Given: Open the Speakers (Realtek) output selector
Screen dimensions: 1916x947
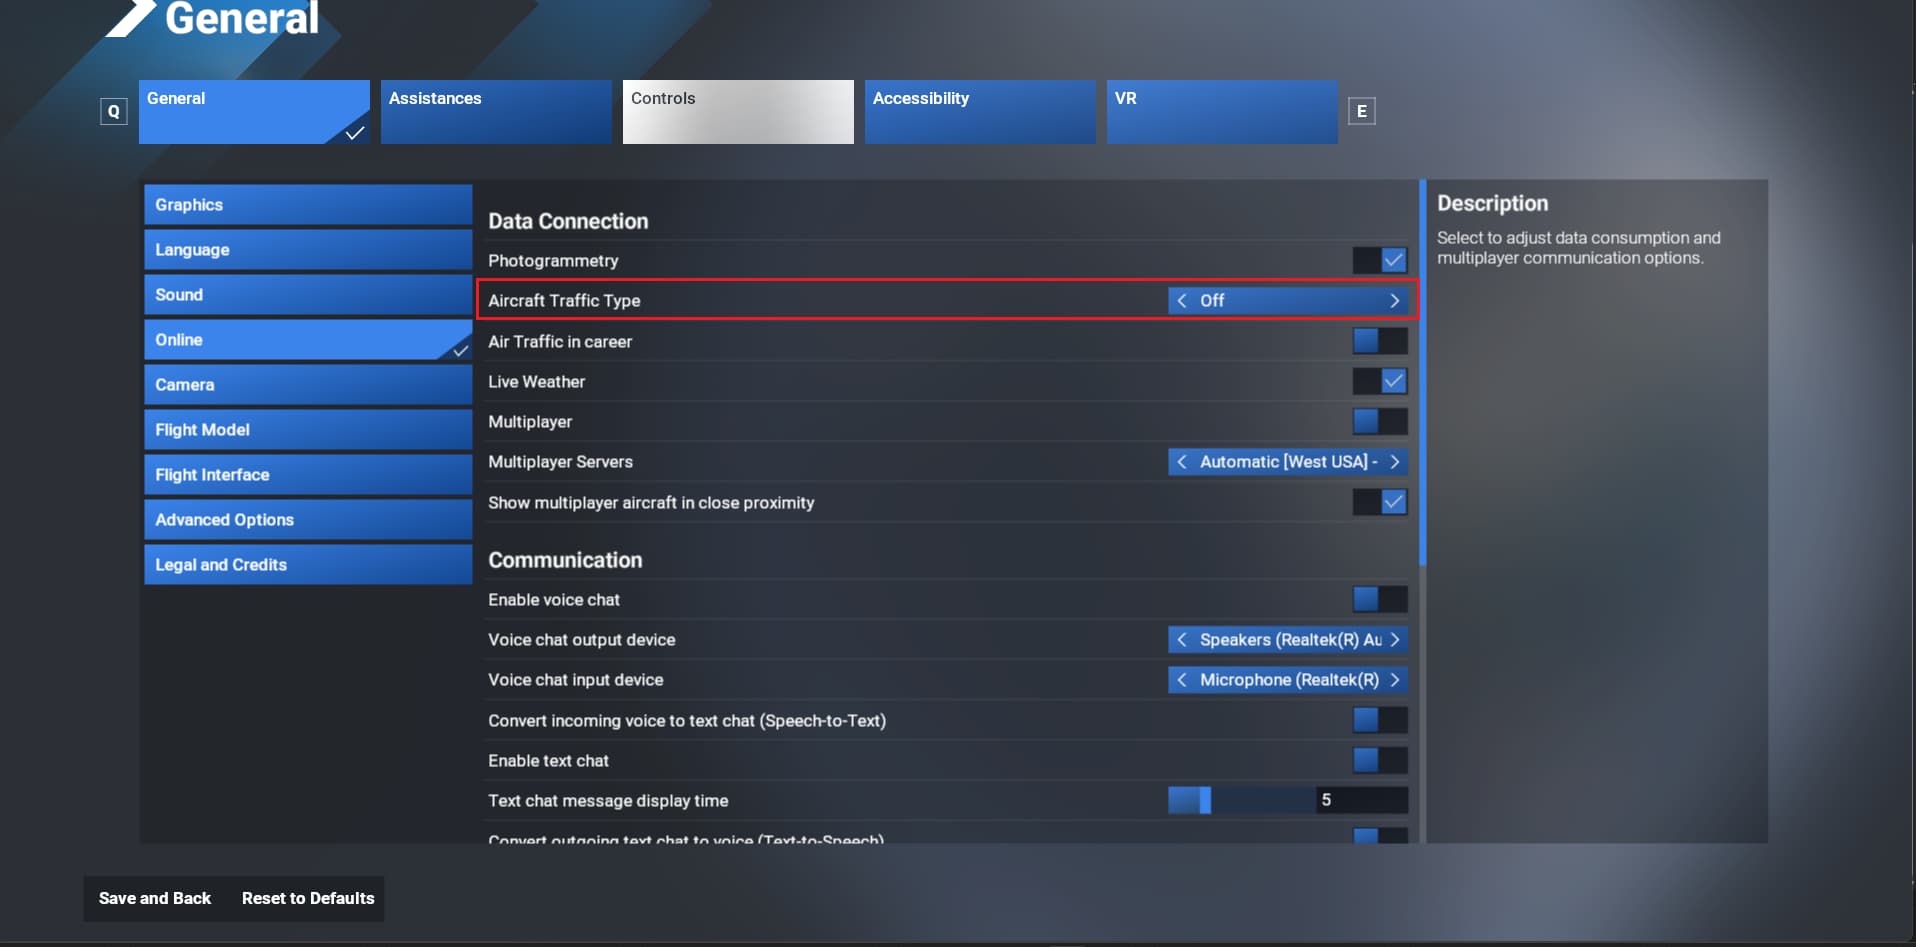Looking at the screenshot, I should (1288, 640).
